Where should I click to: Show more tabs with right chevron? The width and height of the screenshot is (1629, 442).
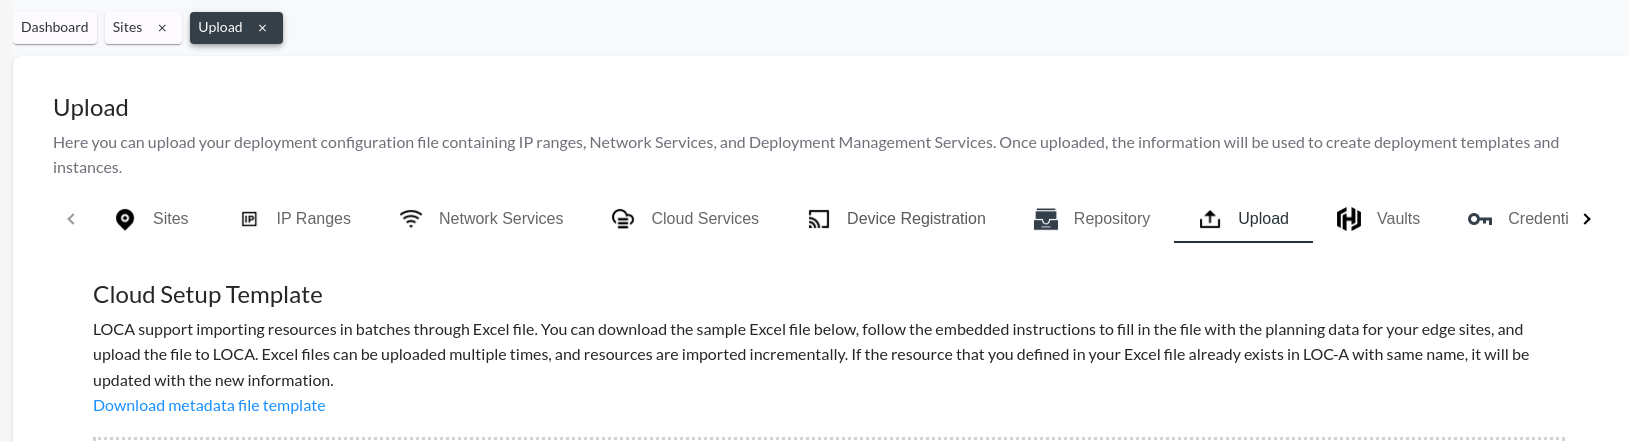[1587, 219]
